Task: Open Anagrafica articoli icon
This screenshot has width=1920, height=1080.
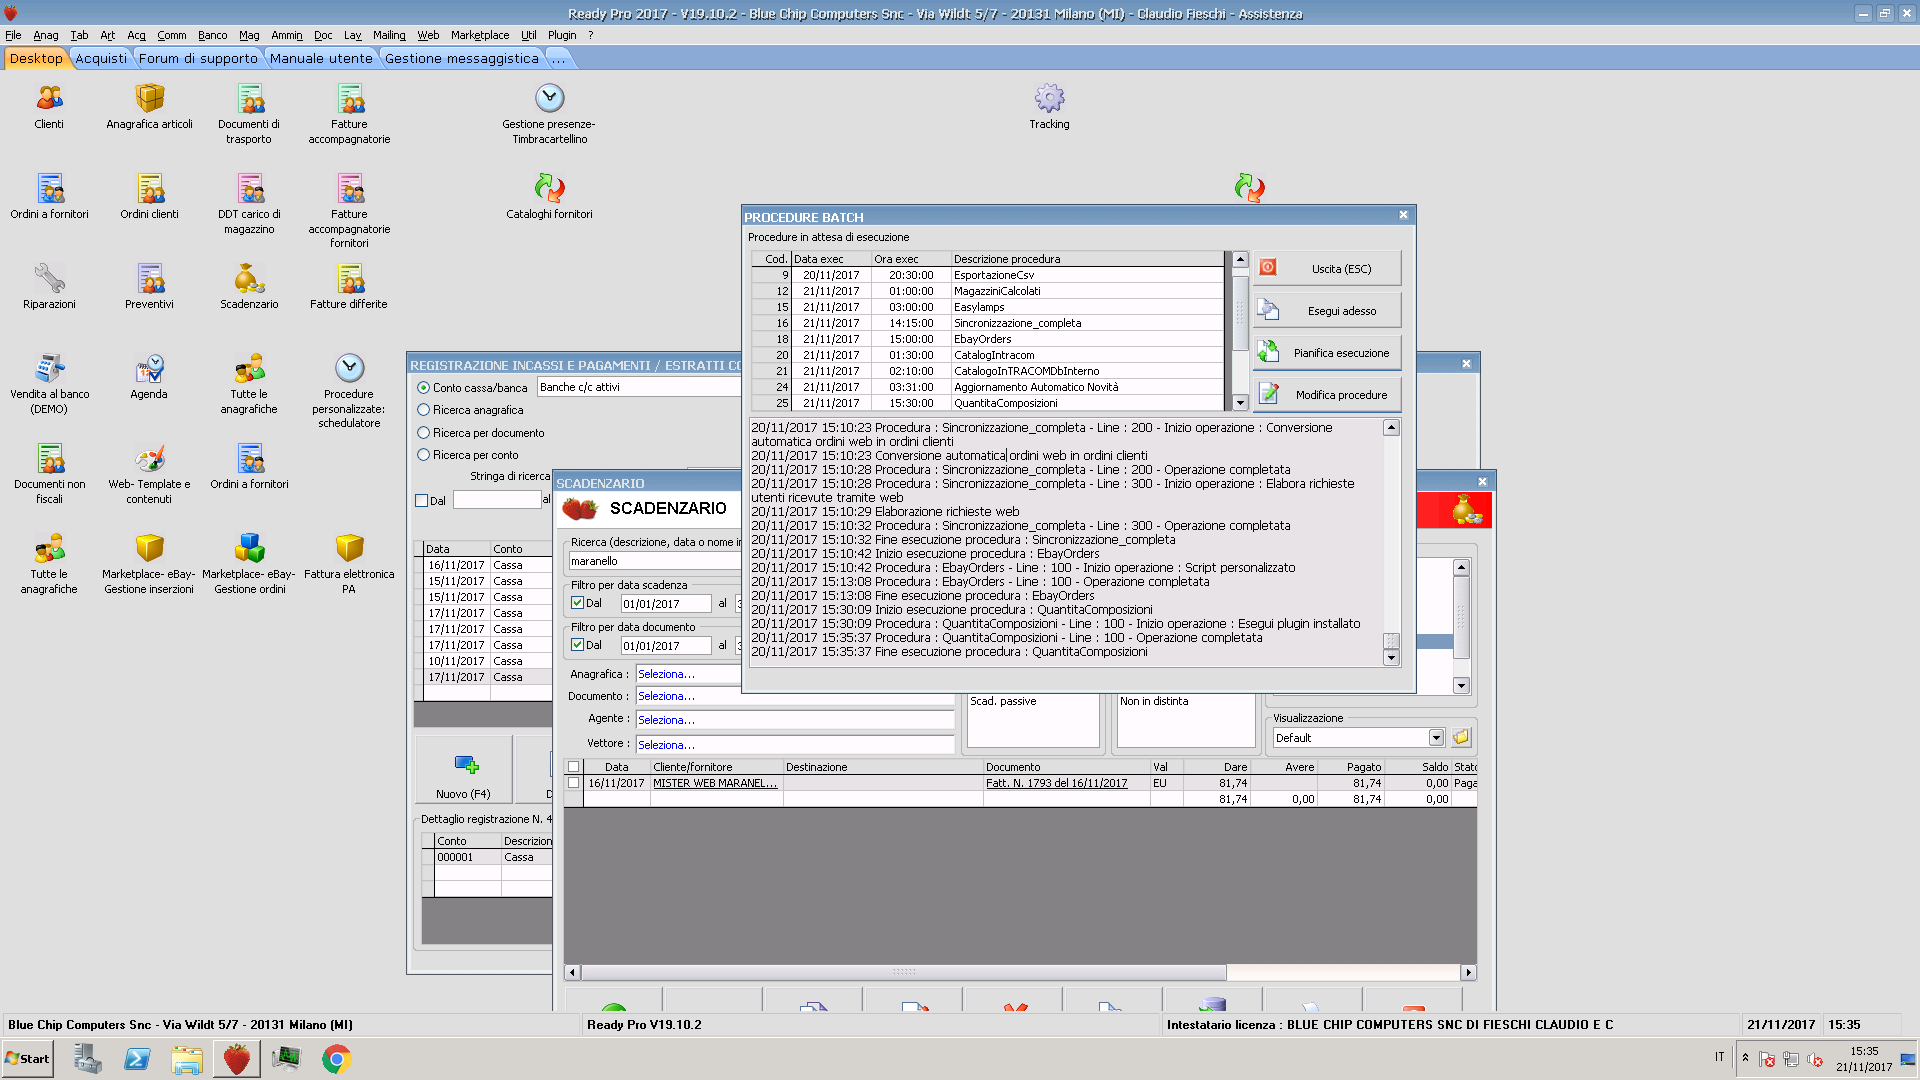Action: click(149, 98)
